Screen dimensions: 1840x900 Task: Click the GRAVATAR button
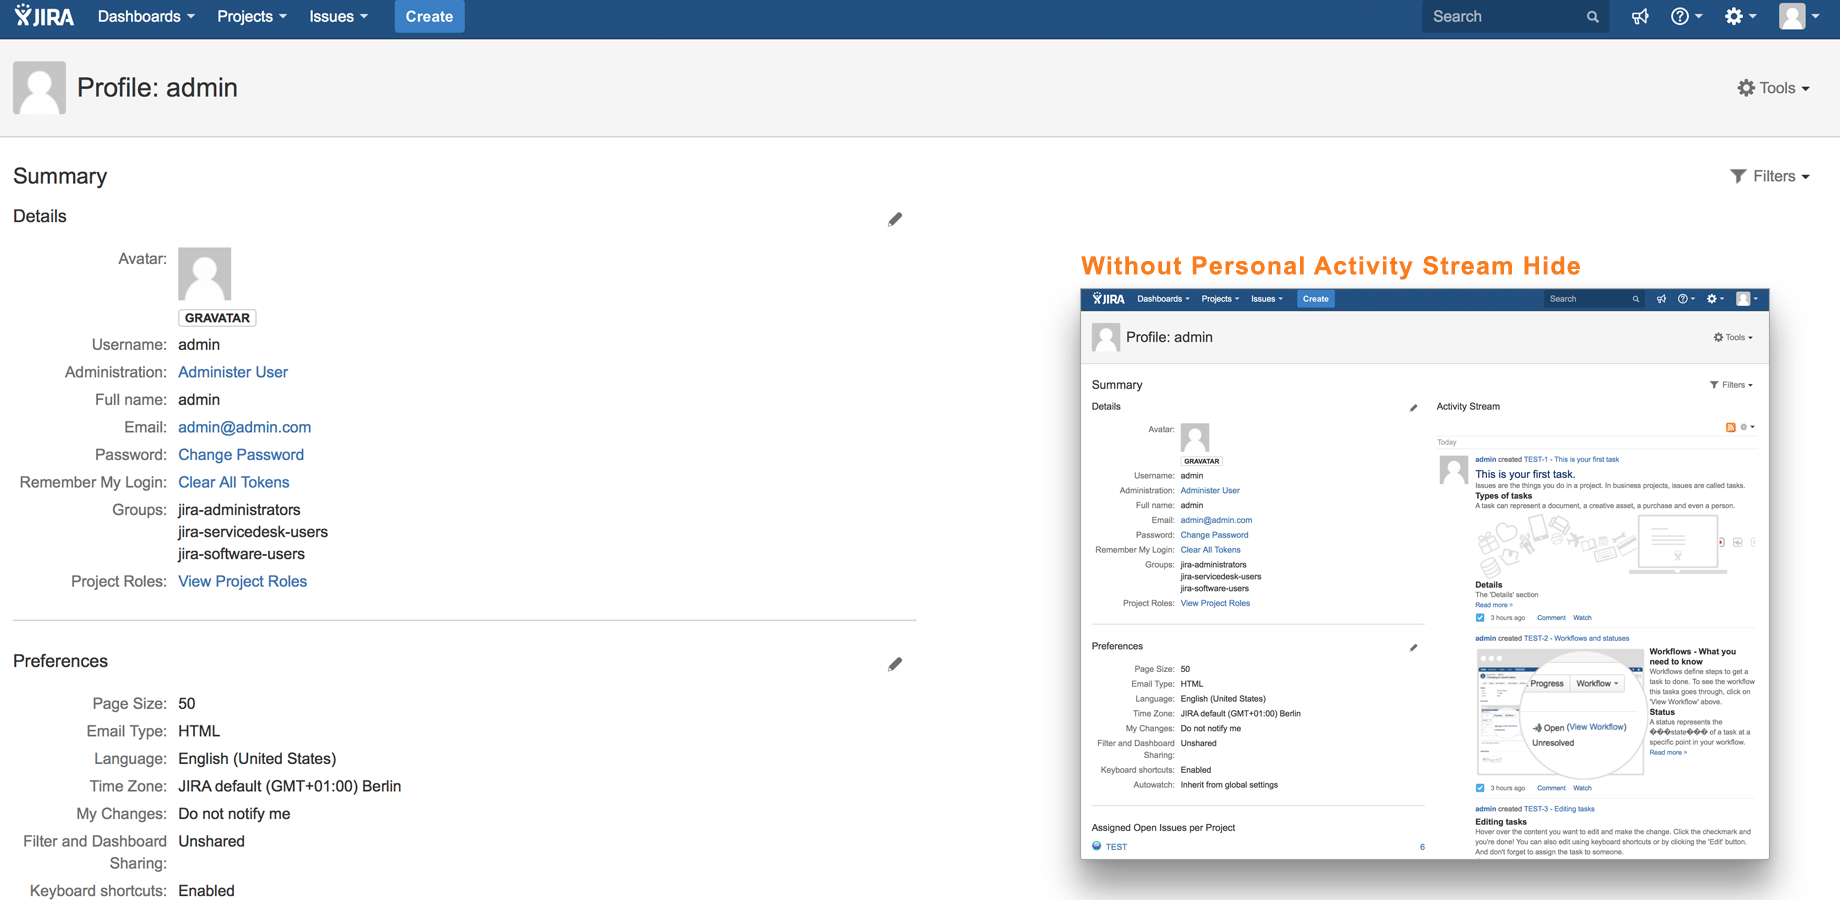coord(217,318)
